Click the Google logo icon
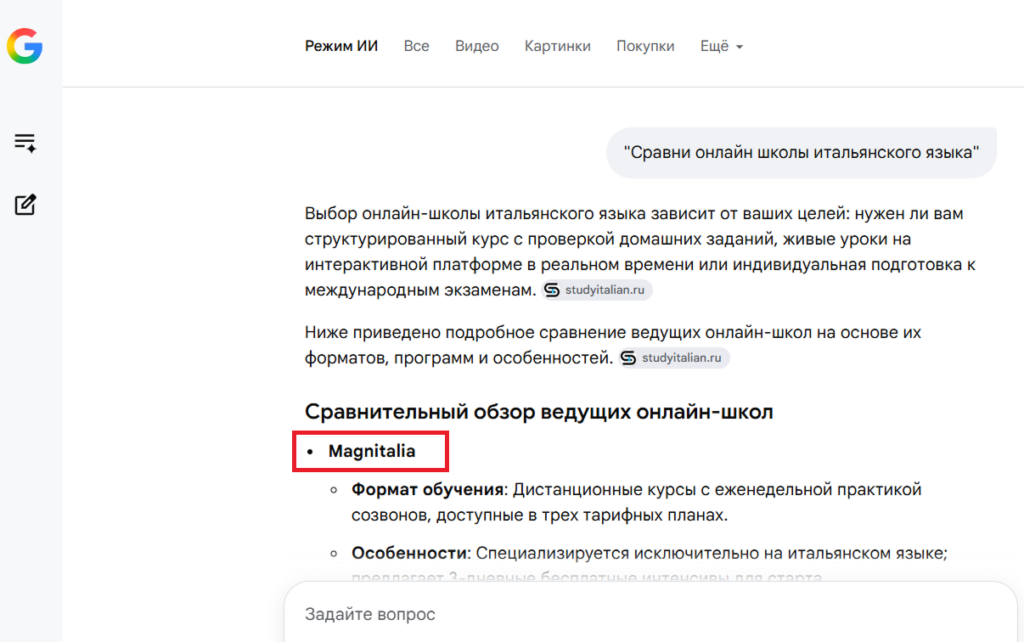Screen dimensions: 1024x642 pos(25,46)
